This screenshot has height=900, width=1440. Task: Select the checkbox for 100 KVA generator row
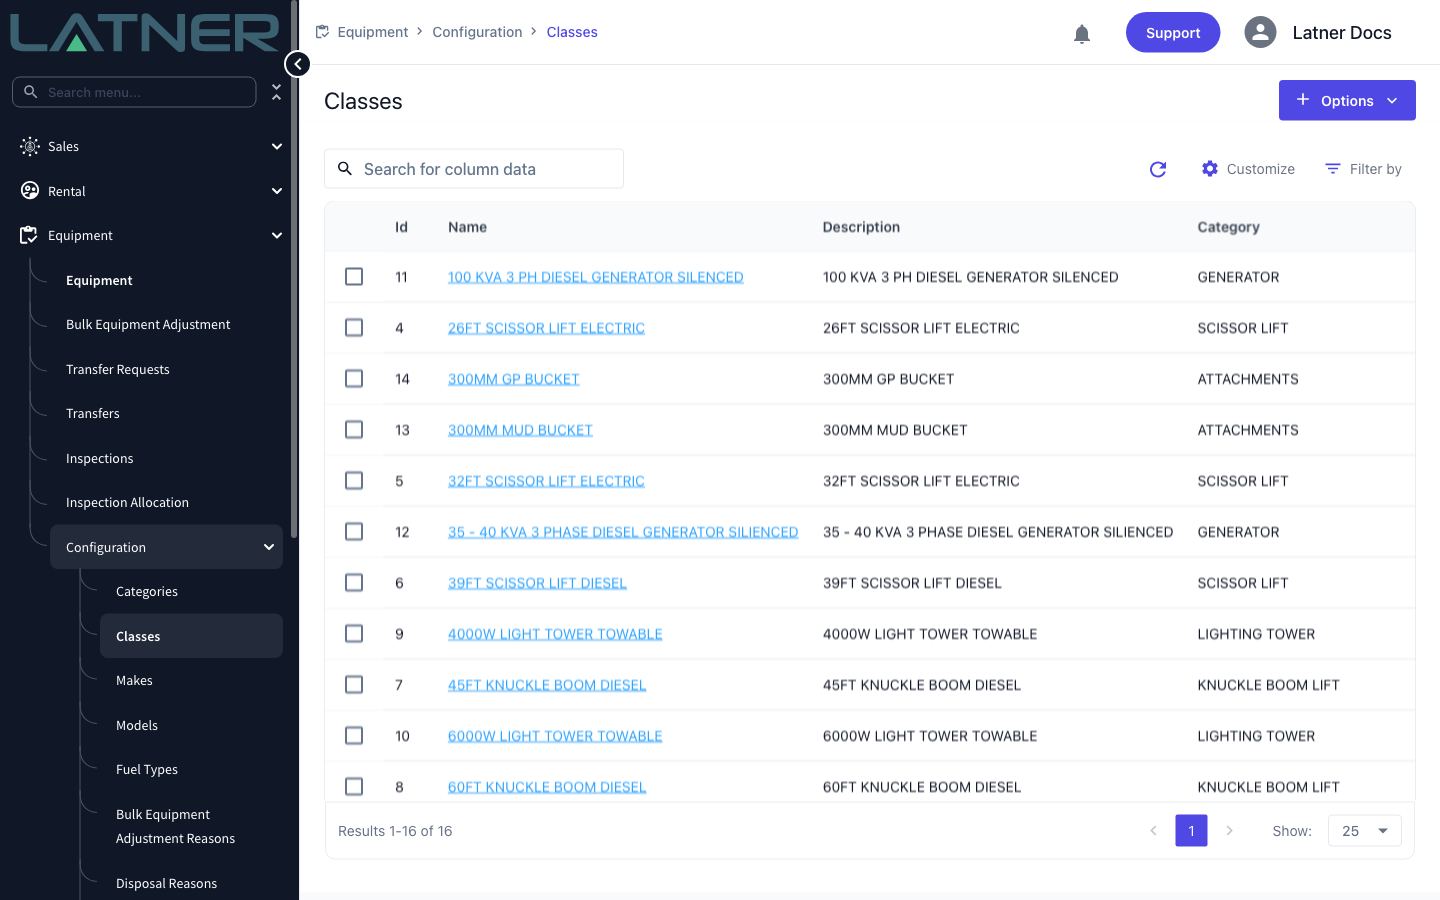click(354, 276)
